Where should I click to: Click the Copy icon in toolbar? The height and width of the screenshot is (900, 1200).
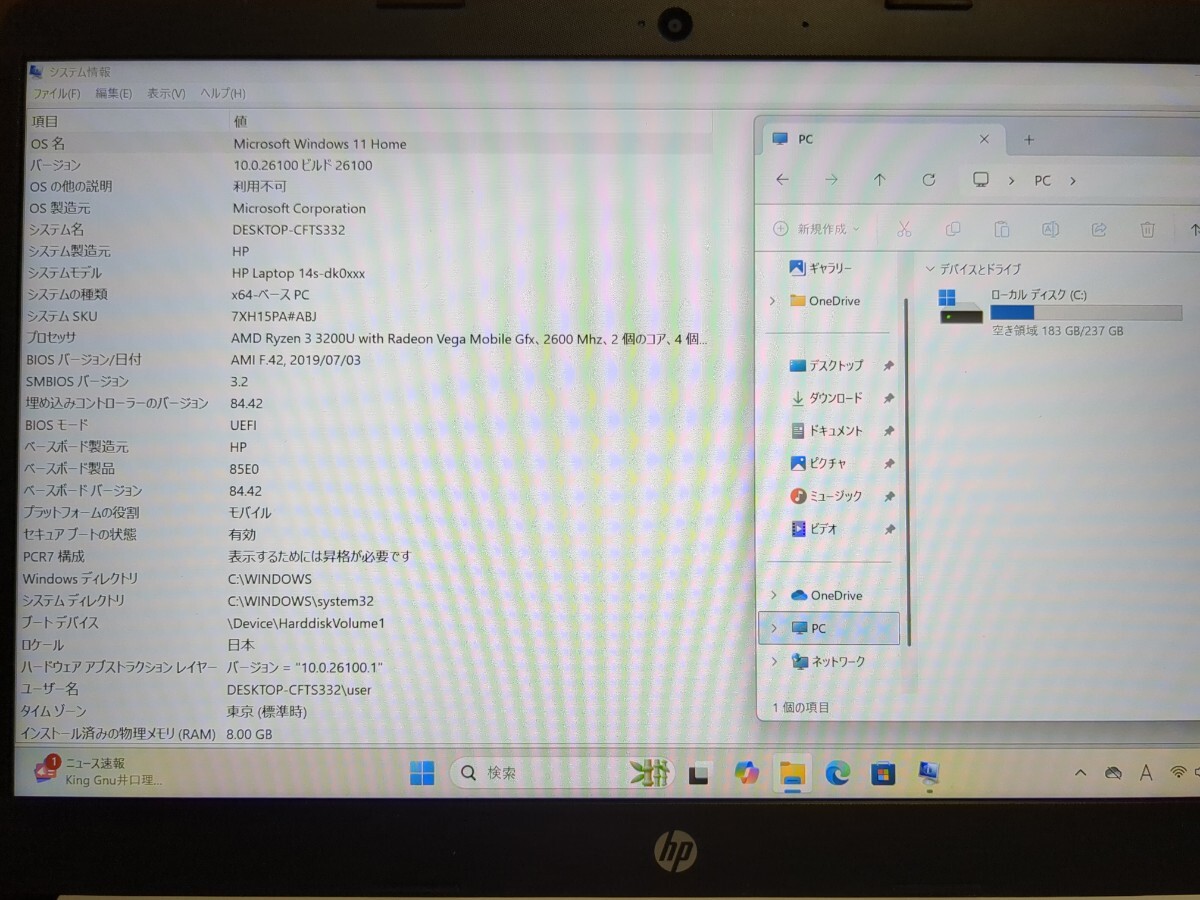click(x=953, y=229)
